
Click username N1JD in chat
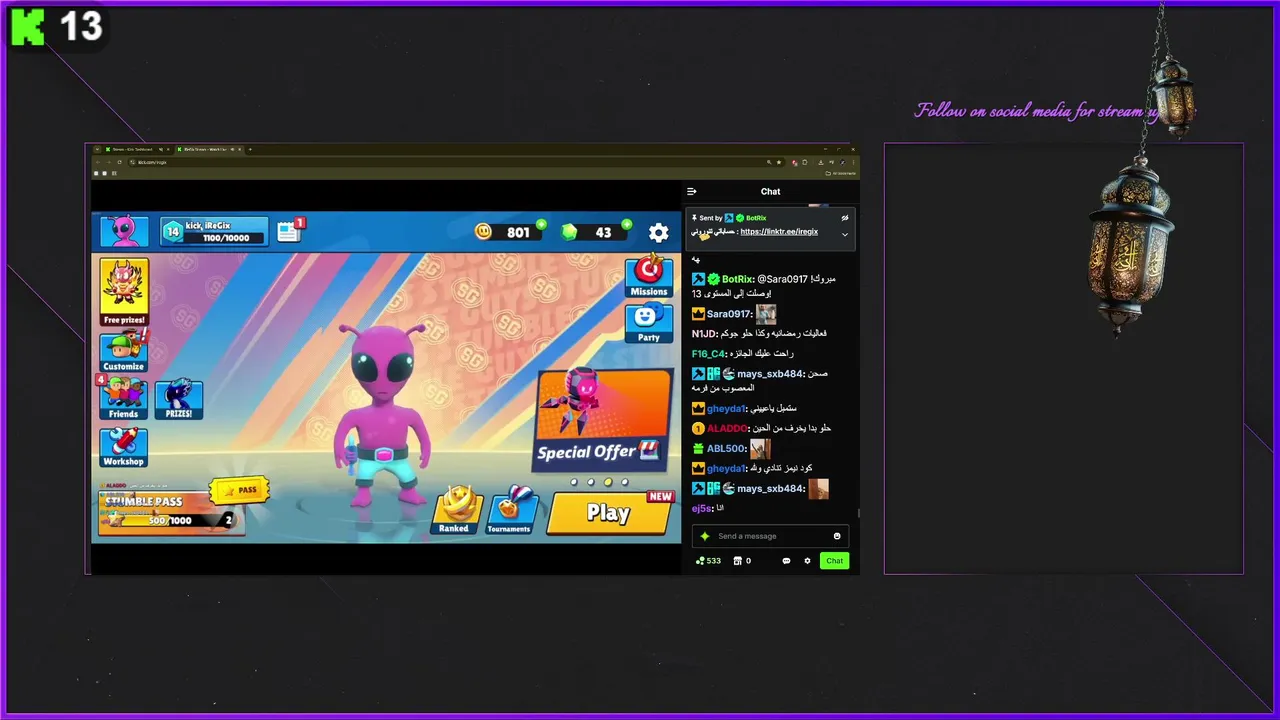pyautogui.click(x=704, y=334)
